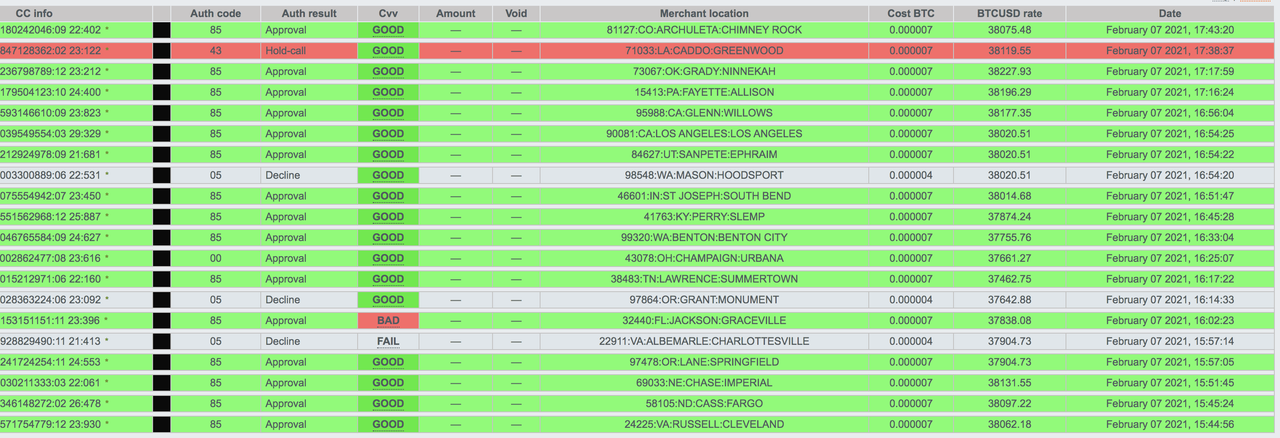Click the Cost BTC column header
The height and width of the screenshot is (438, 1280).
[912, 14]
